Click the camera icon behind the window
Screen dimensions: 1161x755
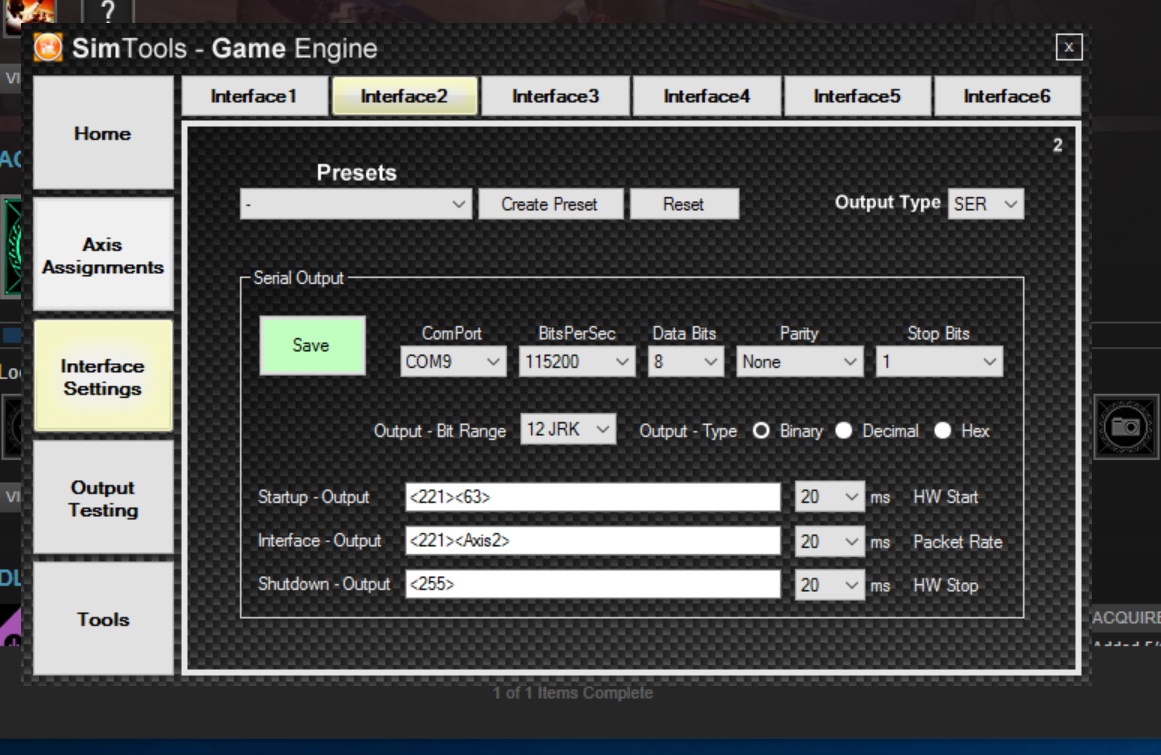point(1125,427)
